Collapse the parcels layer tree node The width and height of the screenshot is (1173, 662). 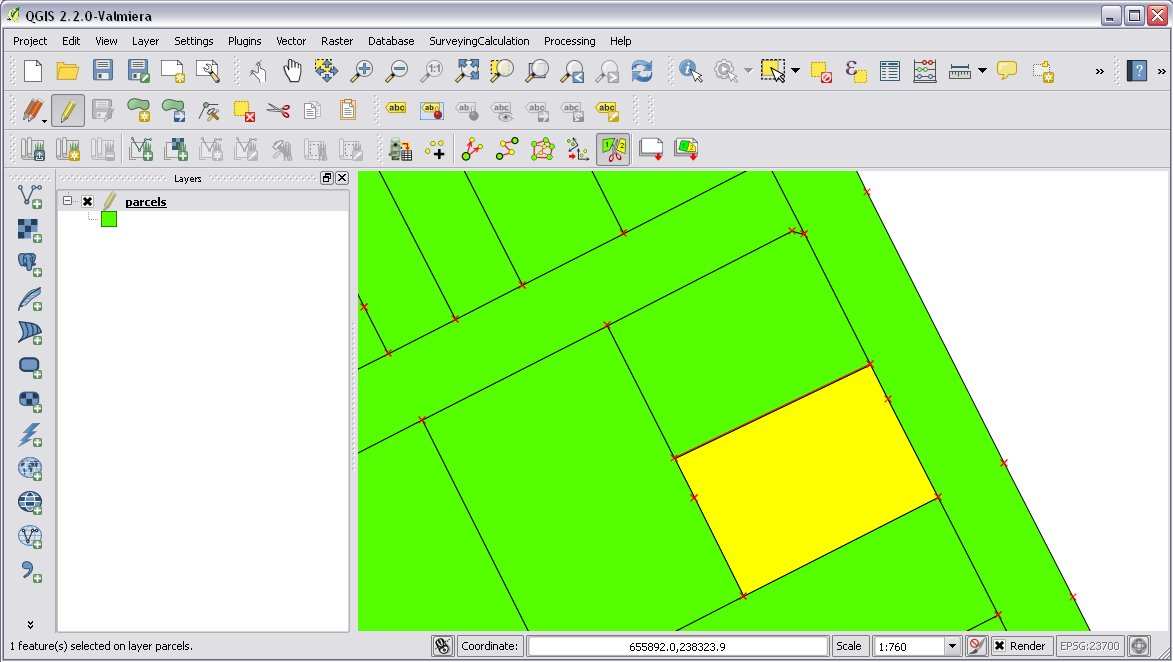click(x=68, y=201)
